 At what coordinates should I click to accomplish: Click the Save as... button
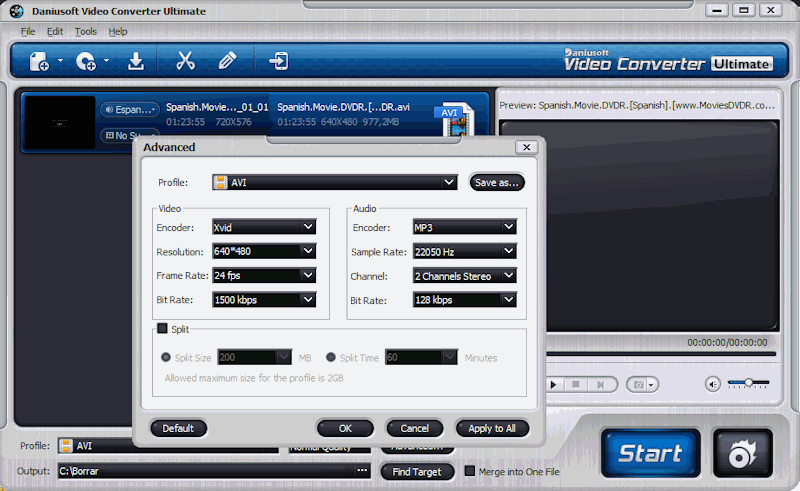(496, 182)
